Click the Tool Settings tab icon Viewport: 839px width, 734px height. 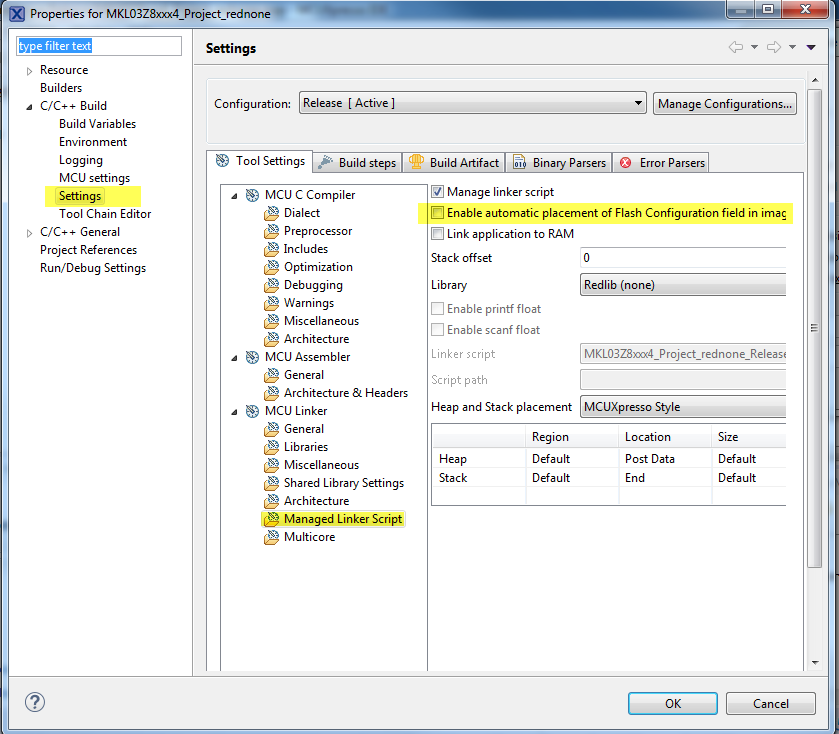coord(222,160)
